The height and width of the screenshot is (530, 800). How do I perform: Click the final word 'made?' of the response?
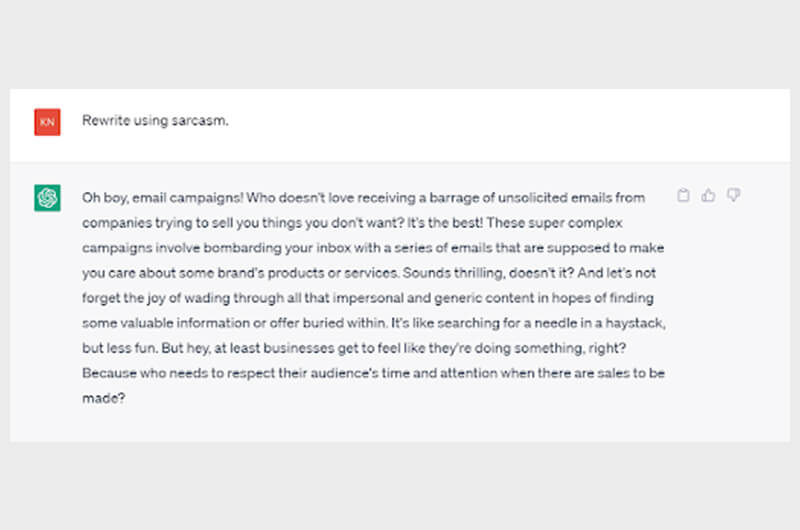coord(104,398)
